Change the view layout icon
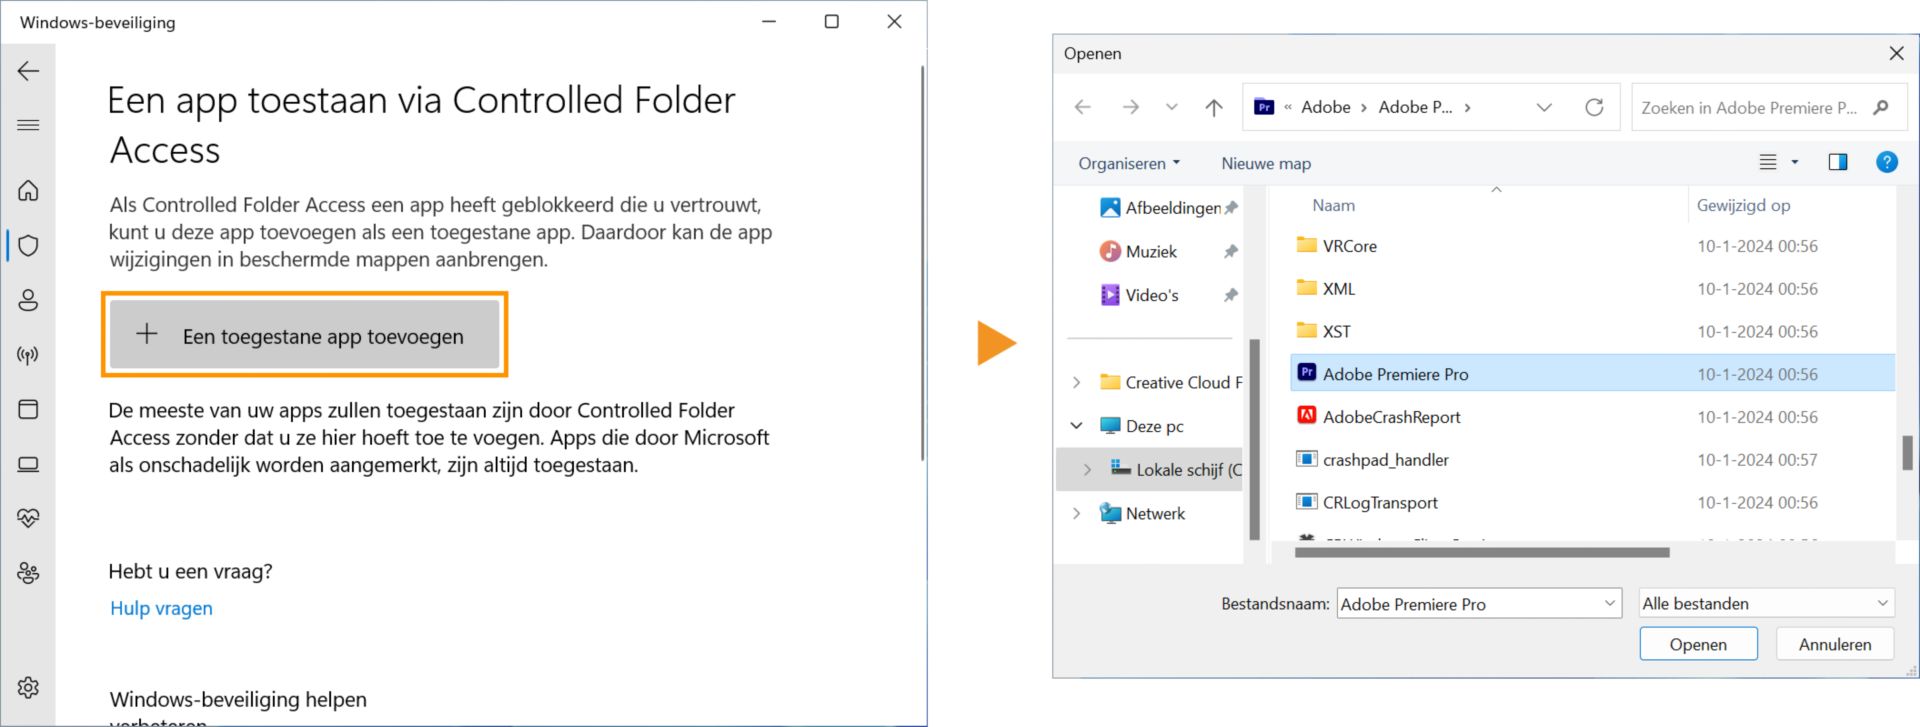Image resolution: width=1920 pixels, height=727 pixels. pos(1768,162)
